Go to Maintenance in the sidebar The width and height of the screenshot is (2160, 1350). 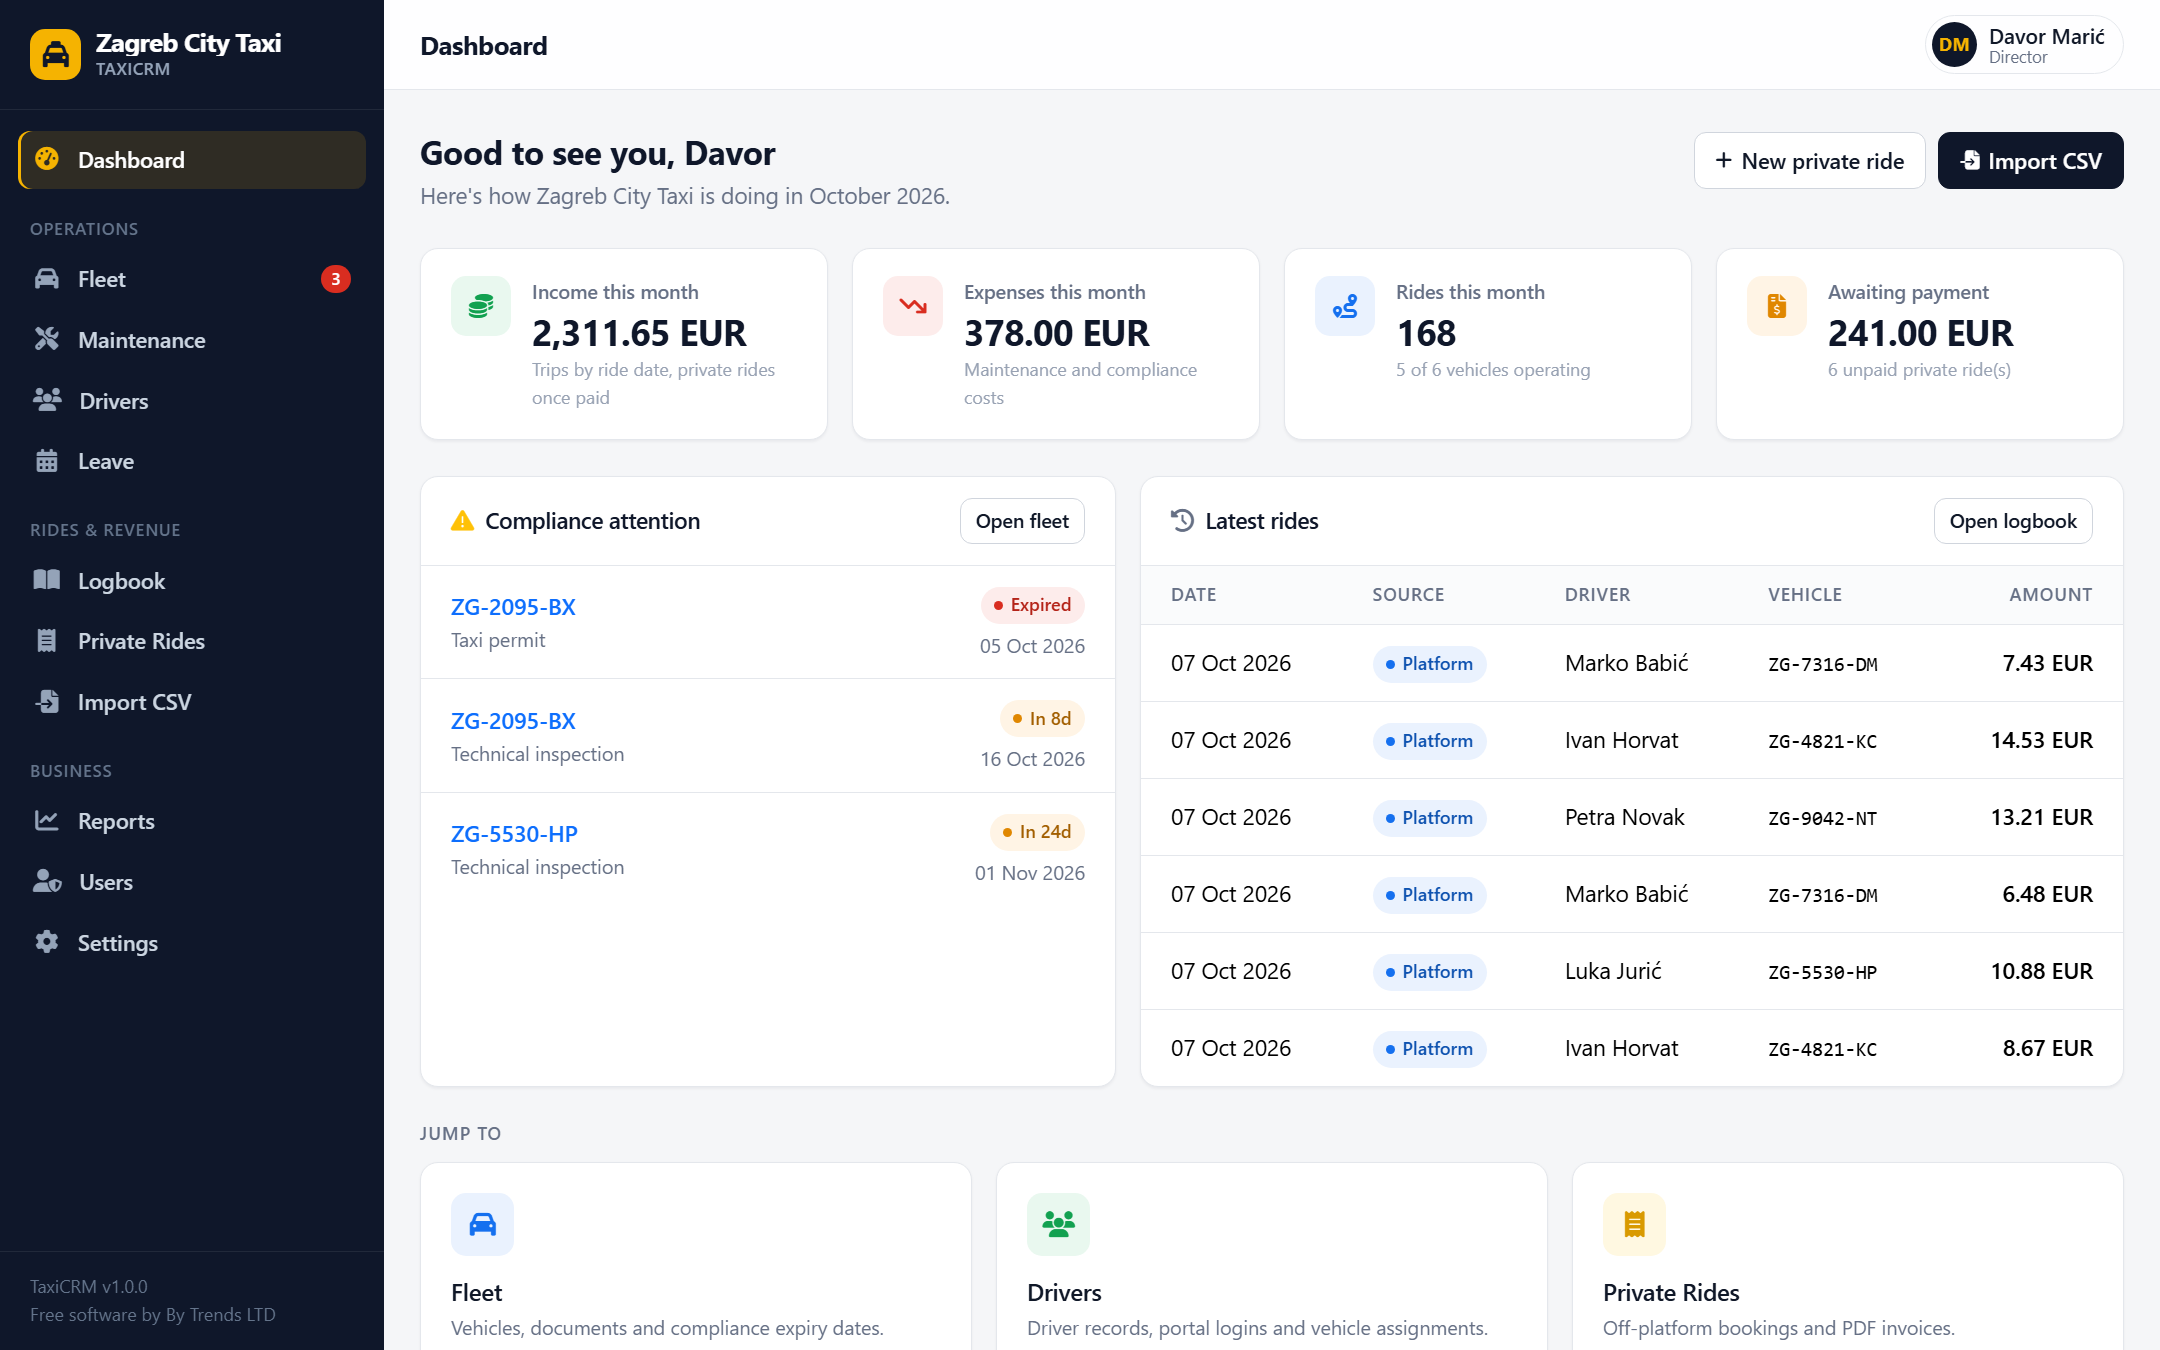192,340
